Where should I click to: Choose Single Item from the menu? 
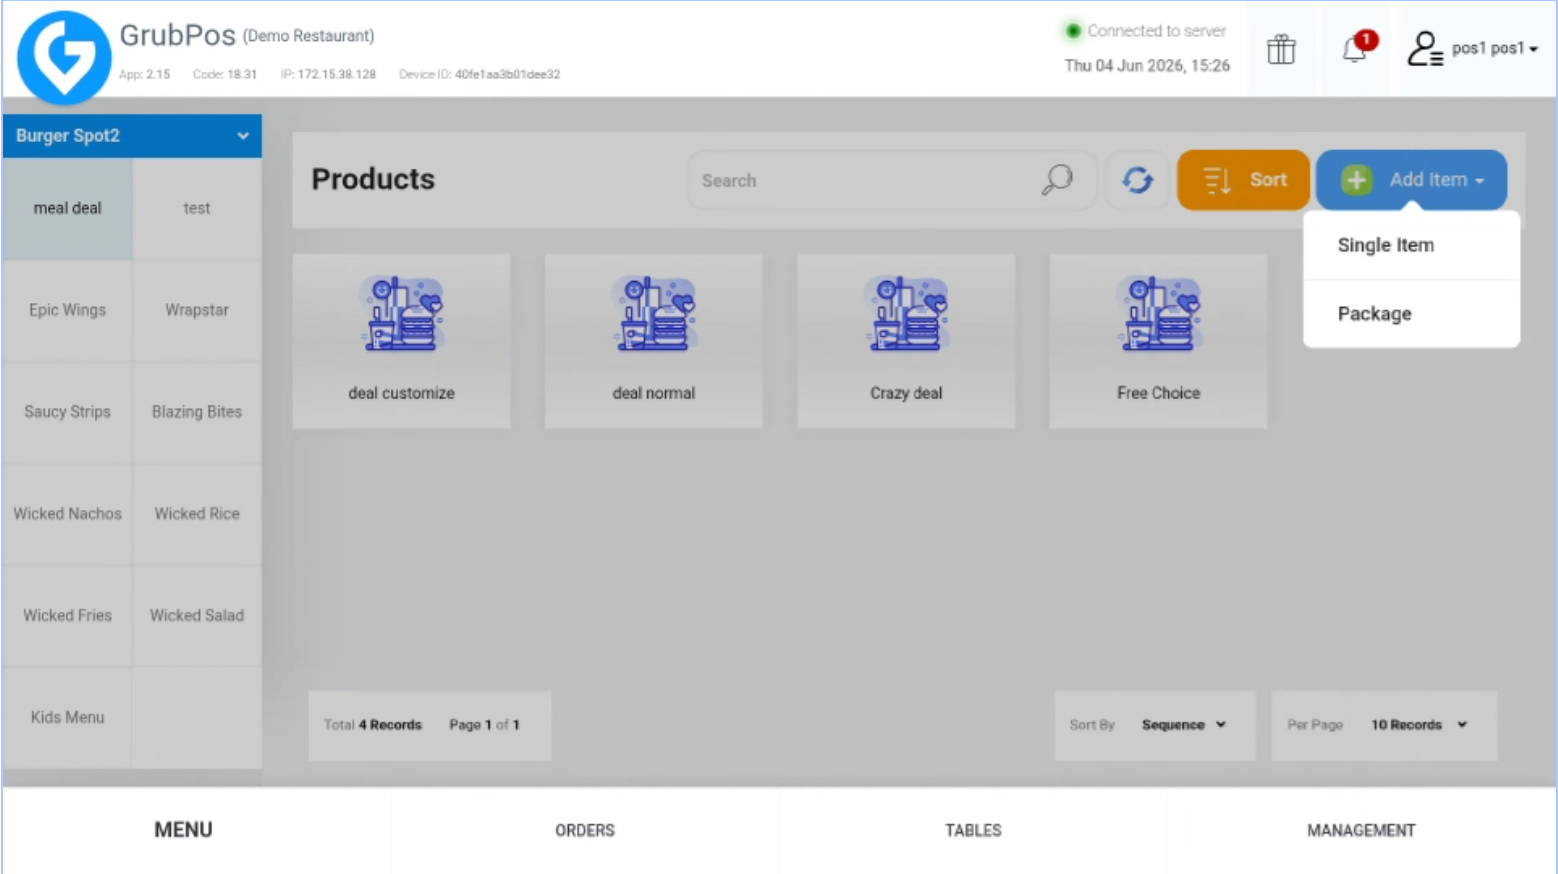pyautogui.click(x=1411, y=245)
